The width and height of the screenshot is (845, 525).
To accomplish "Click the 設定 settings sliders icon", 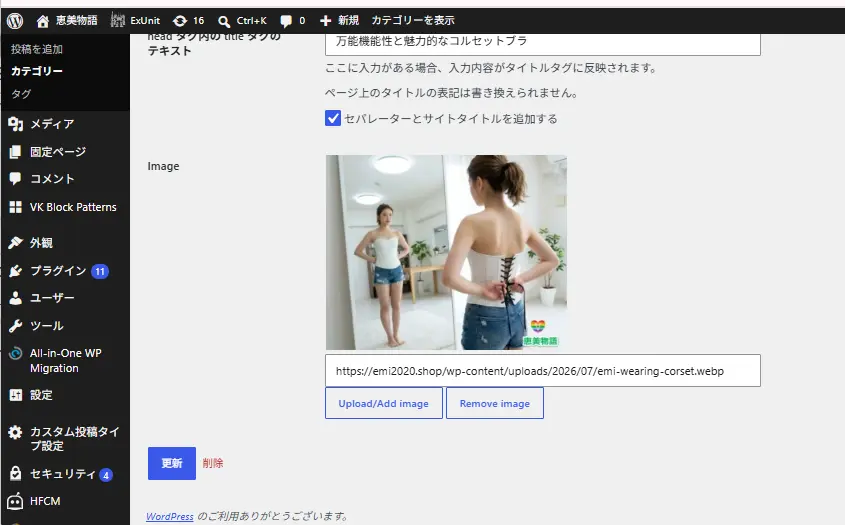I will coord(16,395).
